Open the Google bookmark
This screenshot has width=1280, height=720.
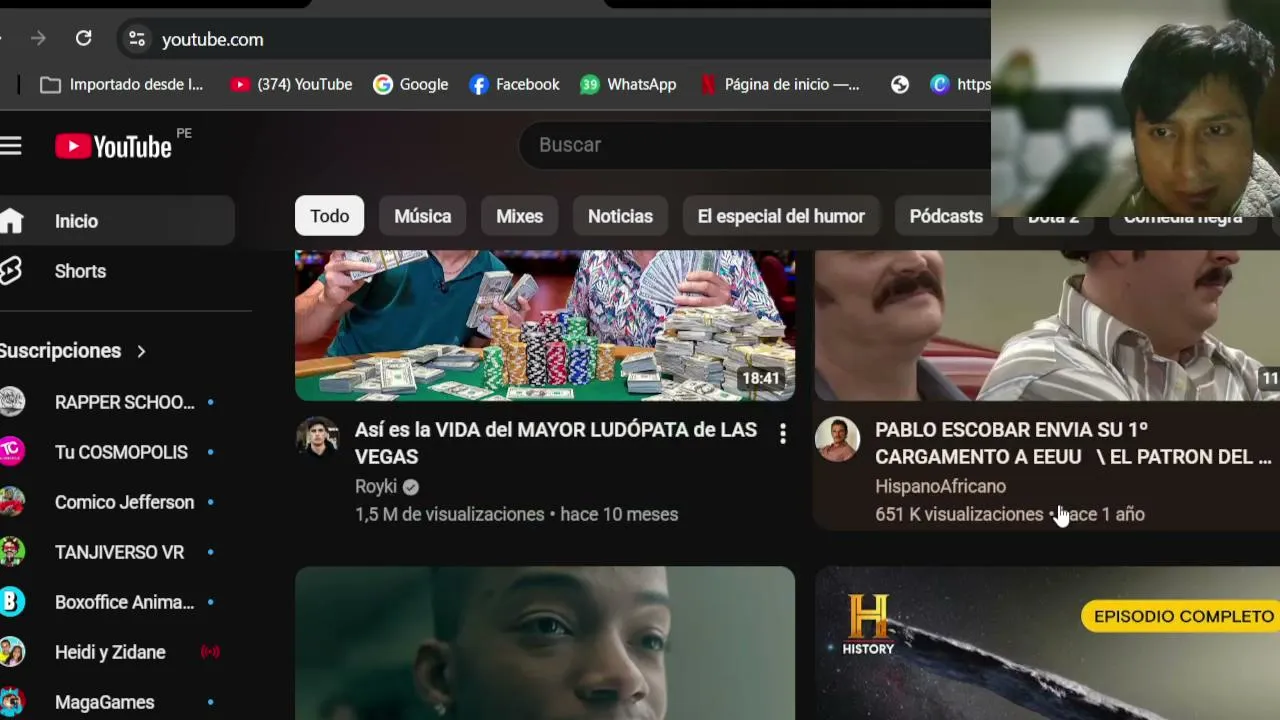click(x=411, y=85)
